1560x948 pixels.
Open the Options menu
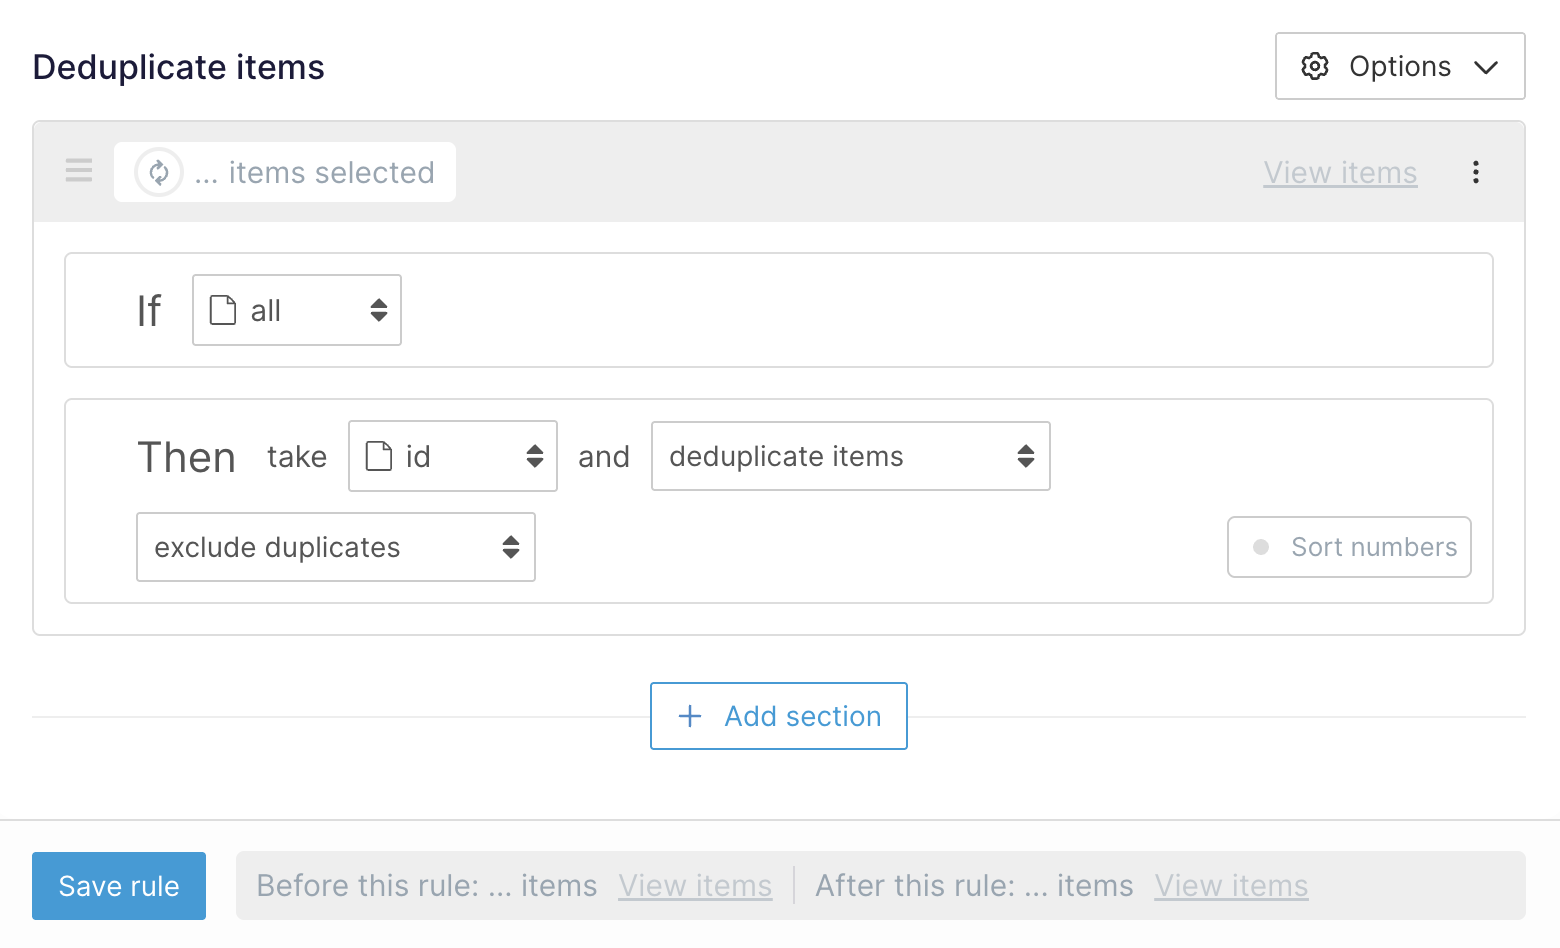1399,66
